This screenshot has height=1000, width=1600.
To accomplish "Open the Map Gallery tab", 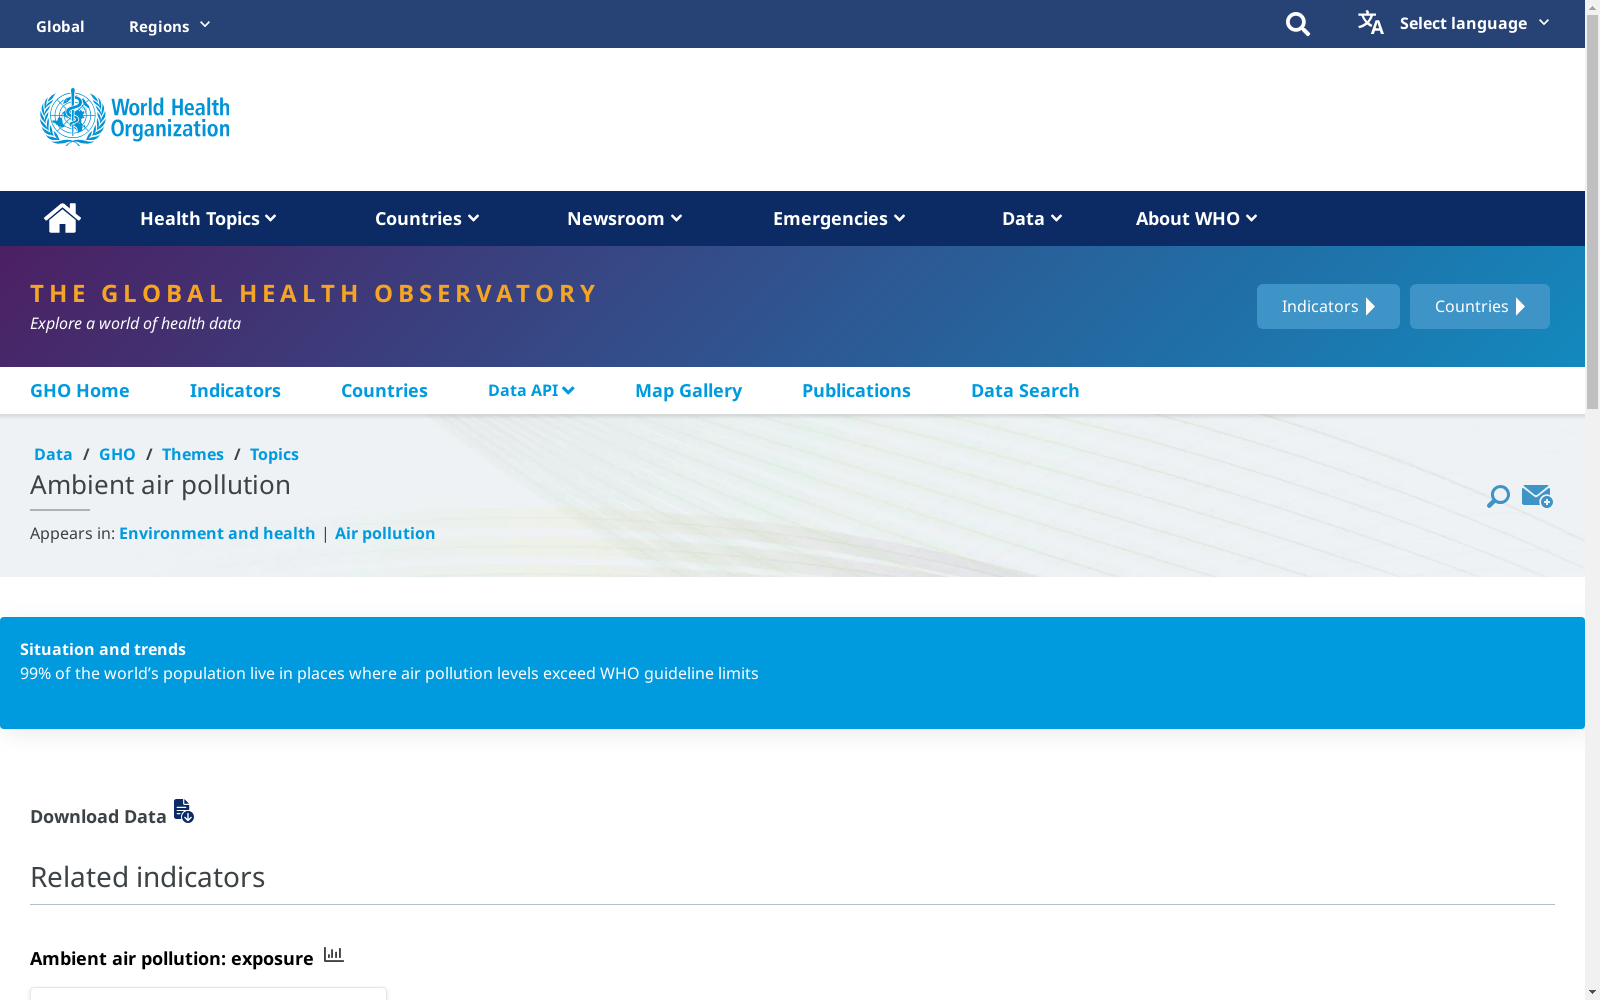I will (688, 390).
